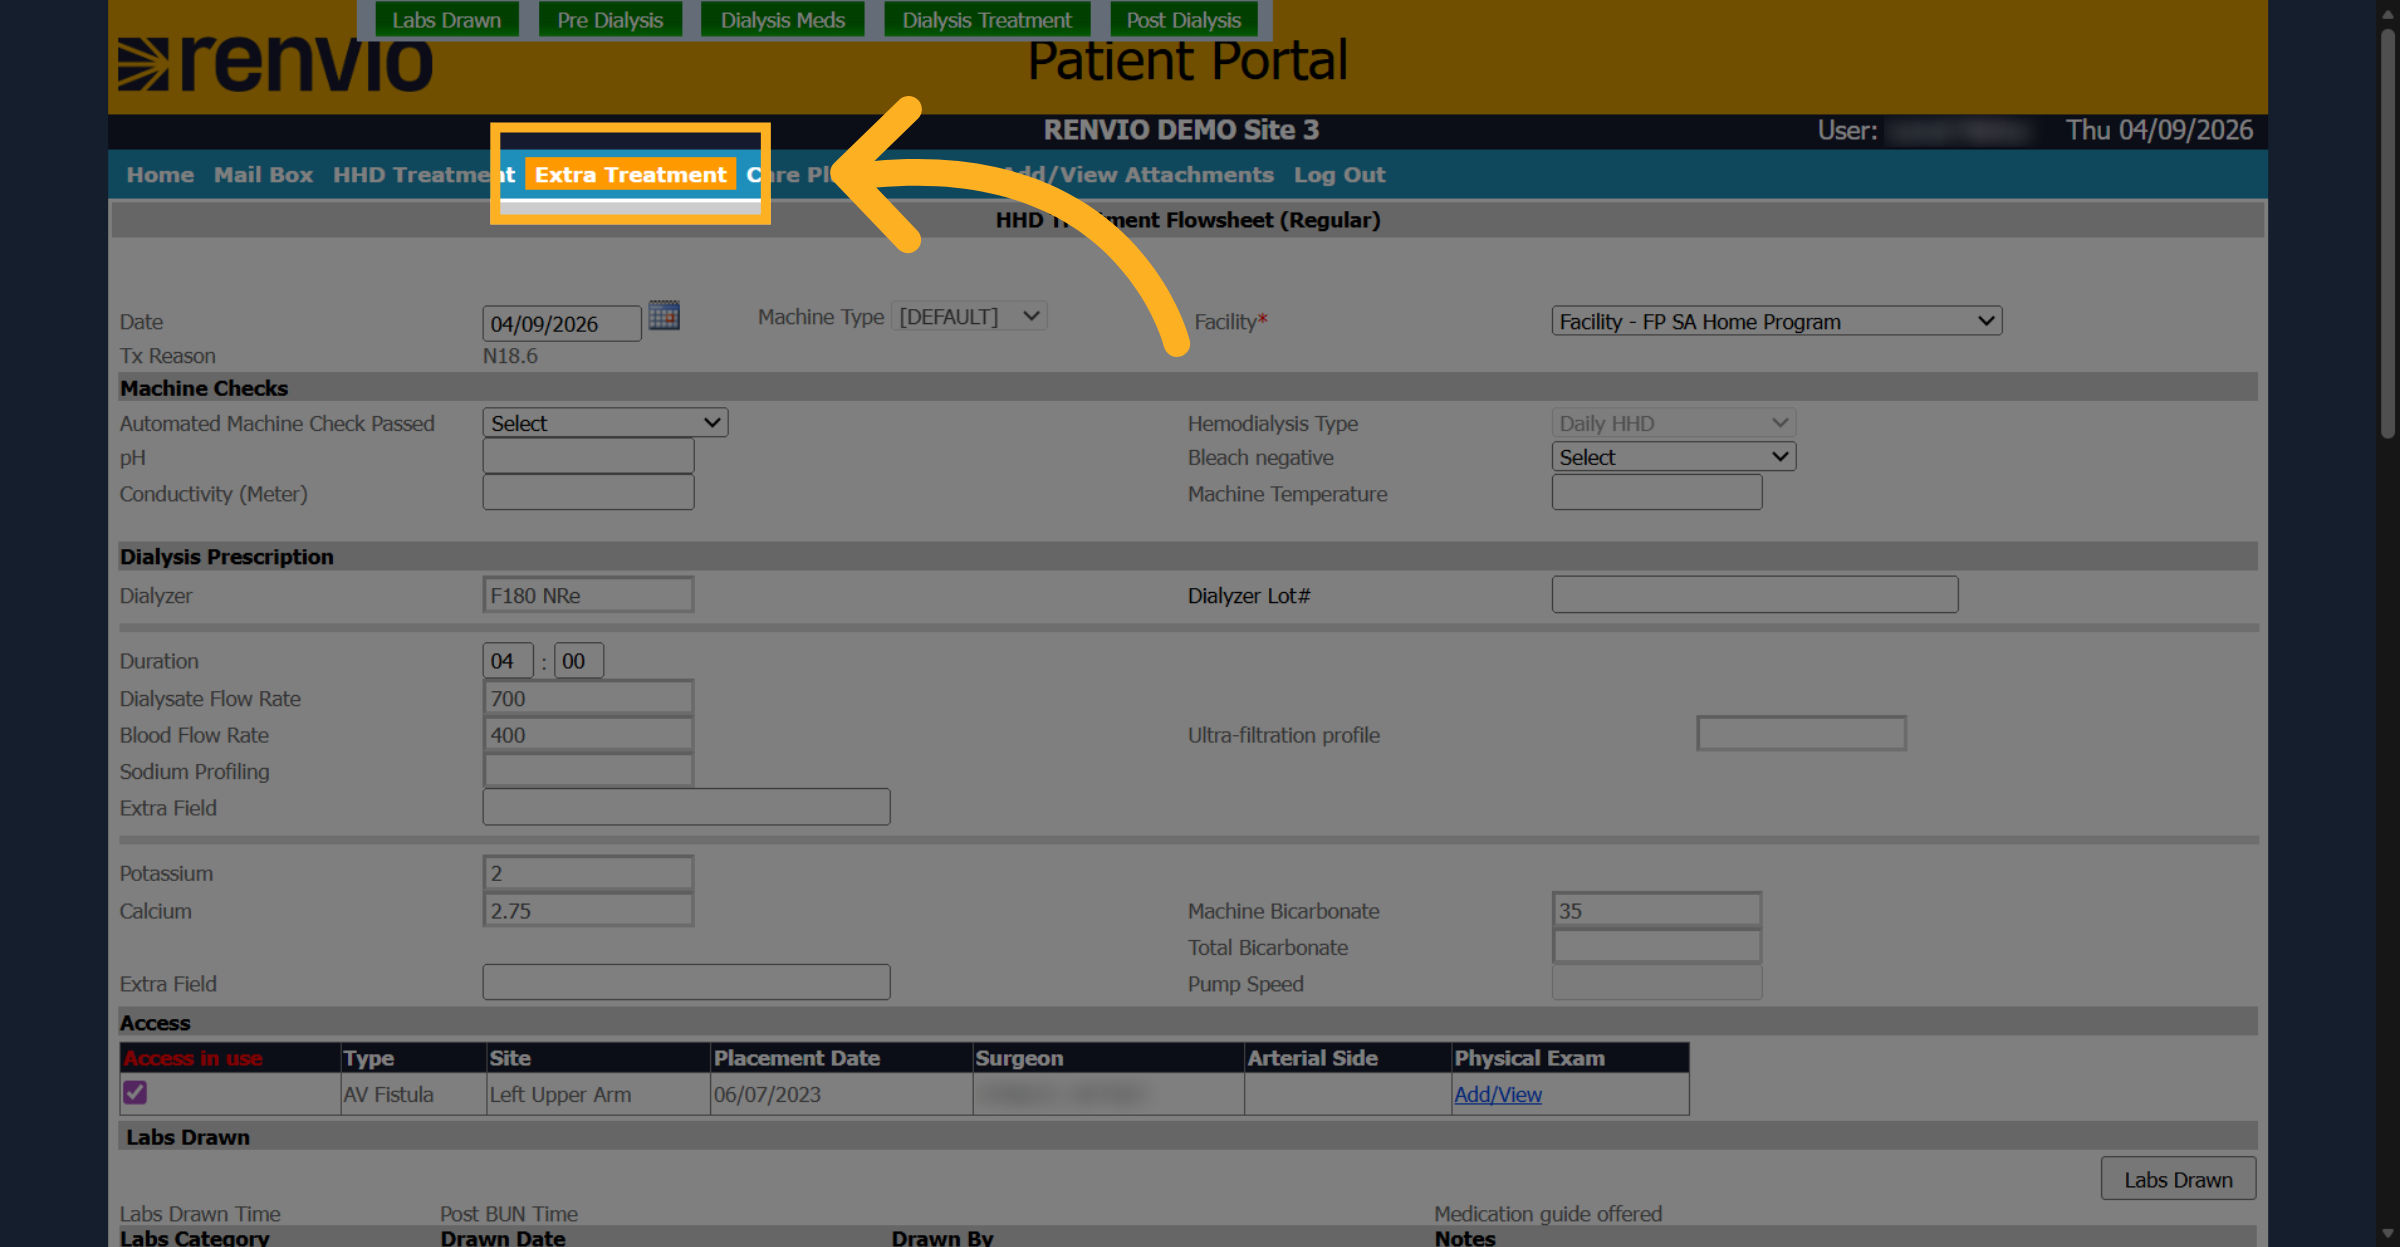This screenshot has width=2400, height=1247.
Task: Click the Date input field
Action: pyautogui.click(x=562, y=324)
